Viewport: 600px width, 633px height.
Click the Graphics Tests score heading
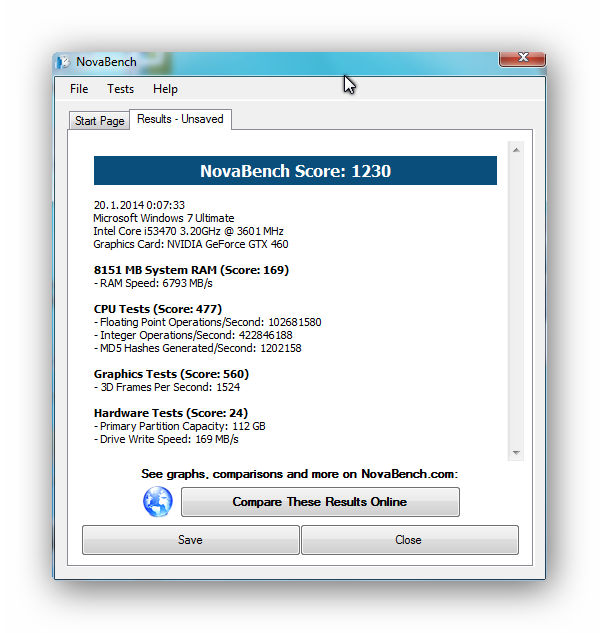tap(172, 374)
